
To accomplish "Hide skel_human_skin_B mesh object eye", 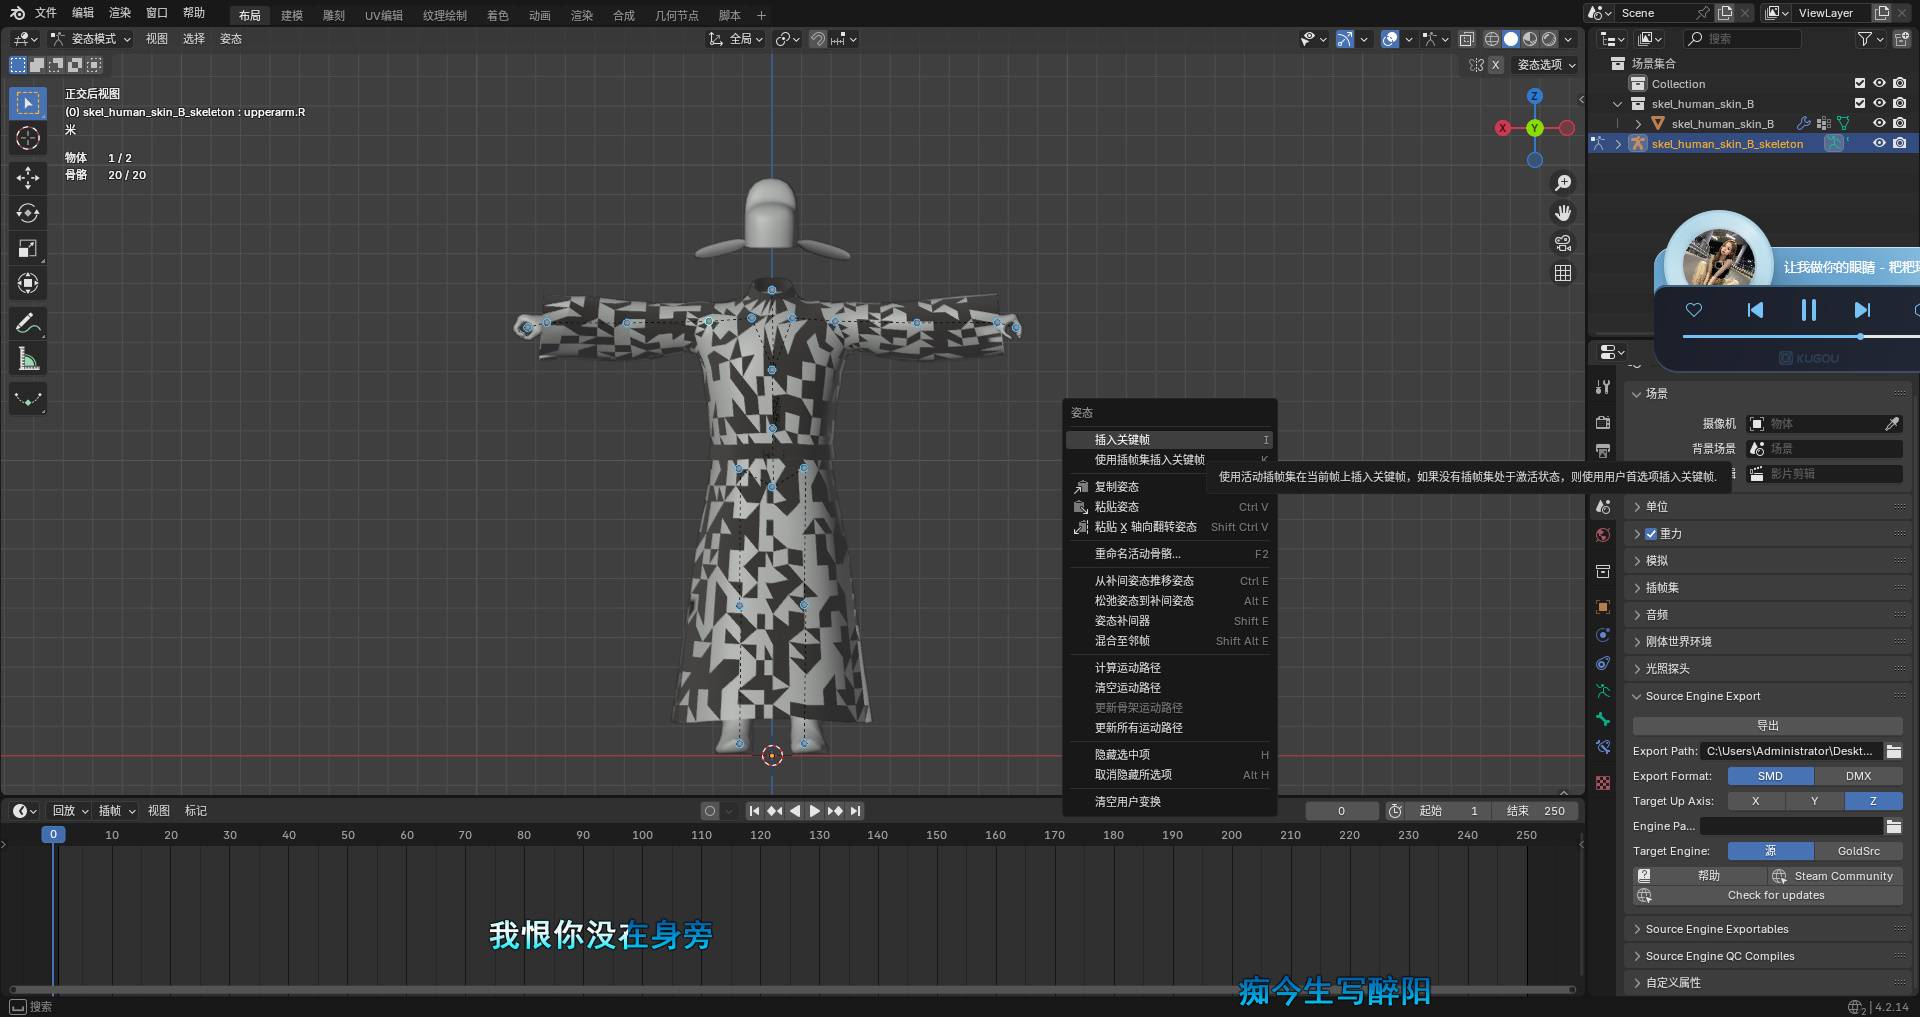I will tap(1879, 124).
